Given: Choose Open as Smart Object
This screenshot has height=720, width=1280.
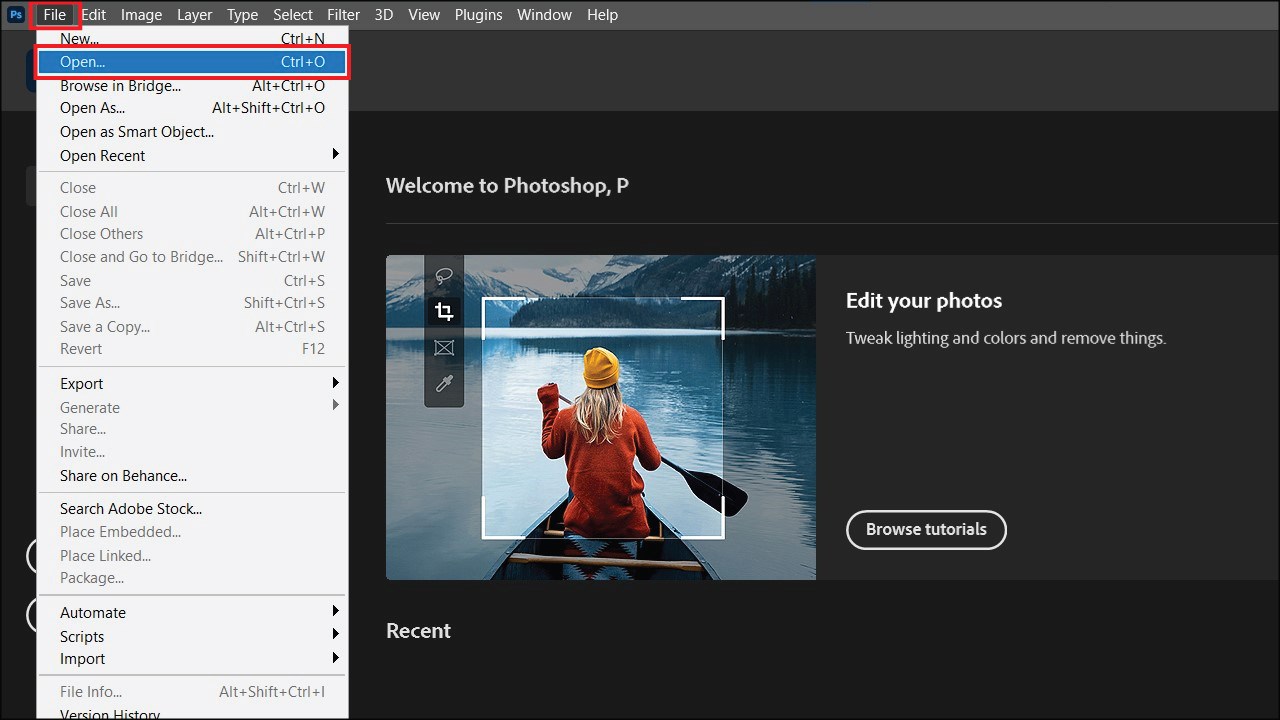Looking at the screenshot, I should (137, 131).
